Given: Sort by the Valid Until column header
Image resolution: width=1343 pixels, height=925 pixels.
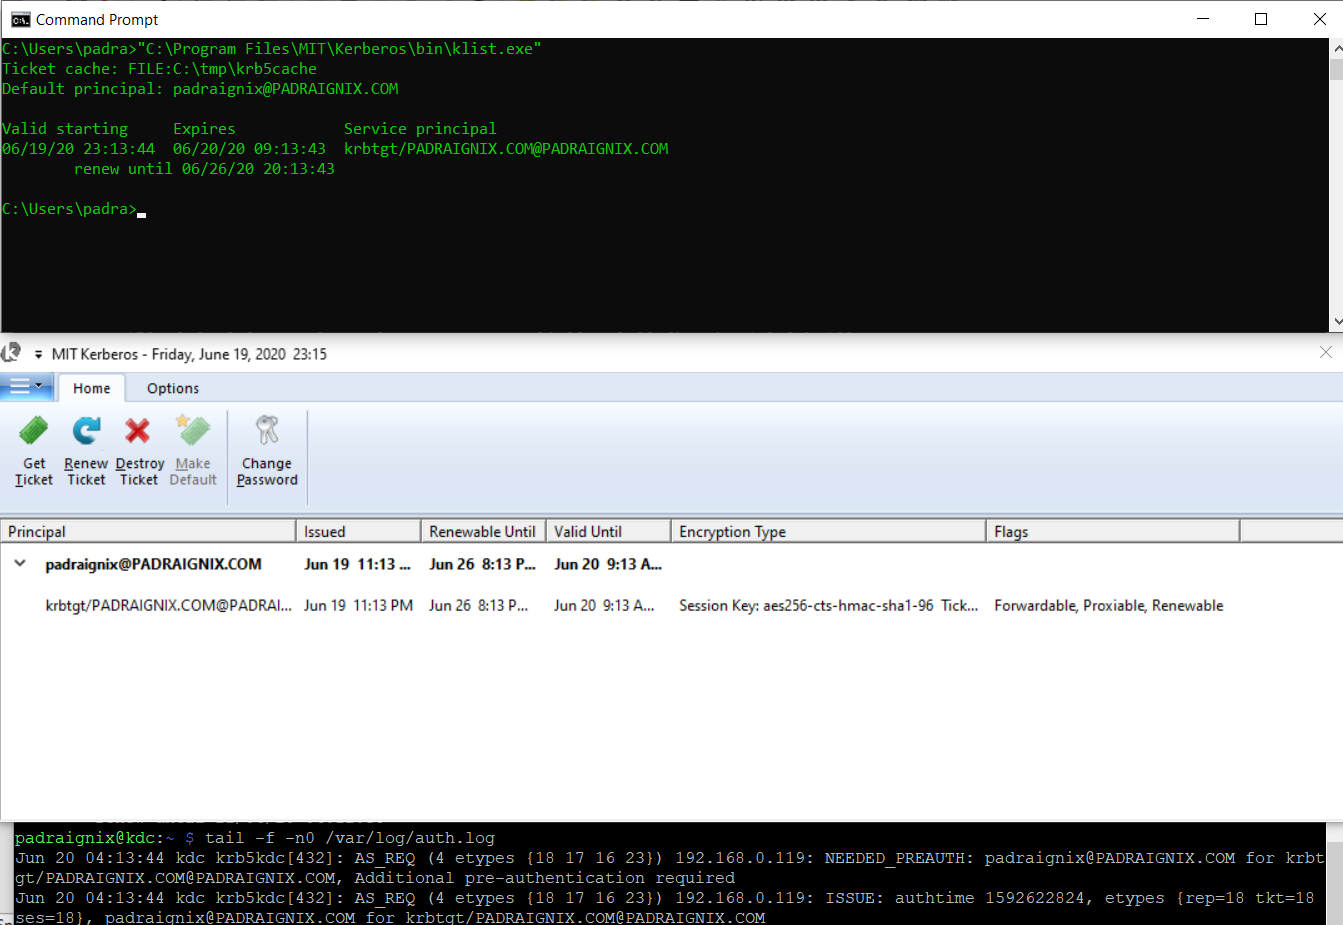Looking at the screenshot, I should click(x=608, y=531).
